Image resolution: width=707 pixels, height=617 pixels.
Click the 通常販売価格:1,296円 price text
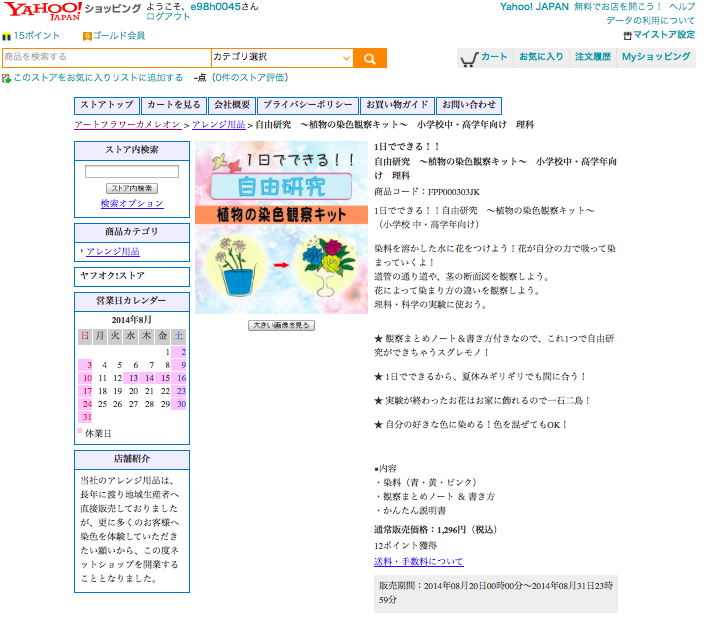(435, 530)
